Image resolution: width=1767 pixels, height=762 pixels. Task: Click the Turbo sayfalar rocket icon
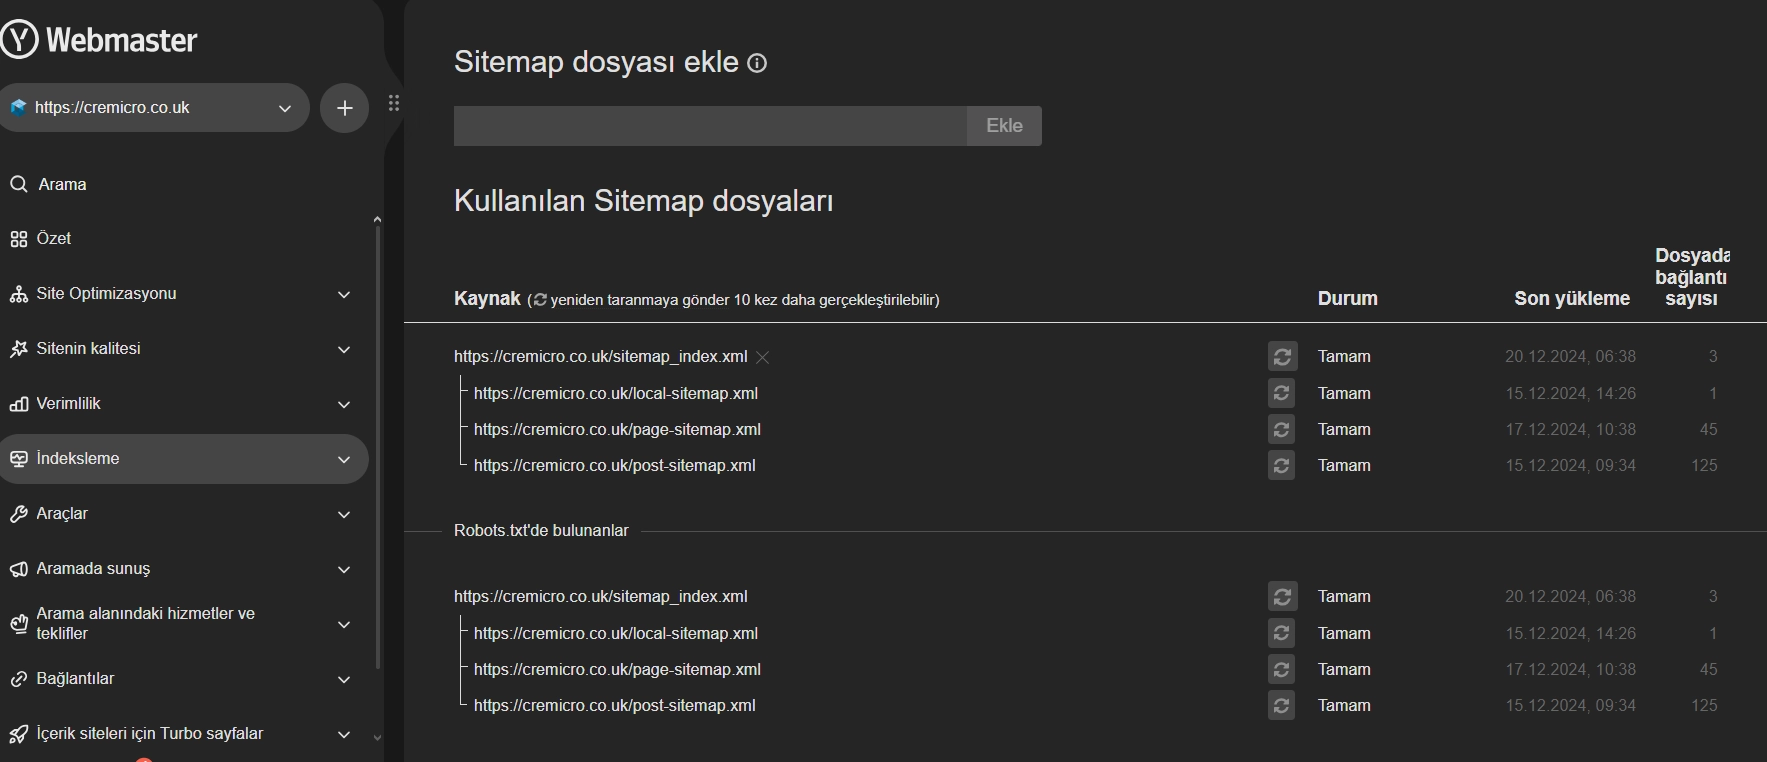point(18,734)
